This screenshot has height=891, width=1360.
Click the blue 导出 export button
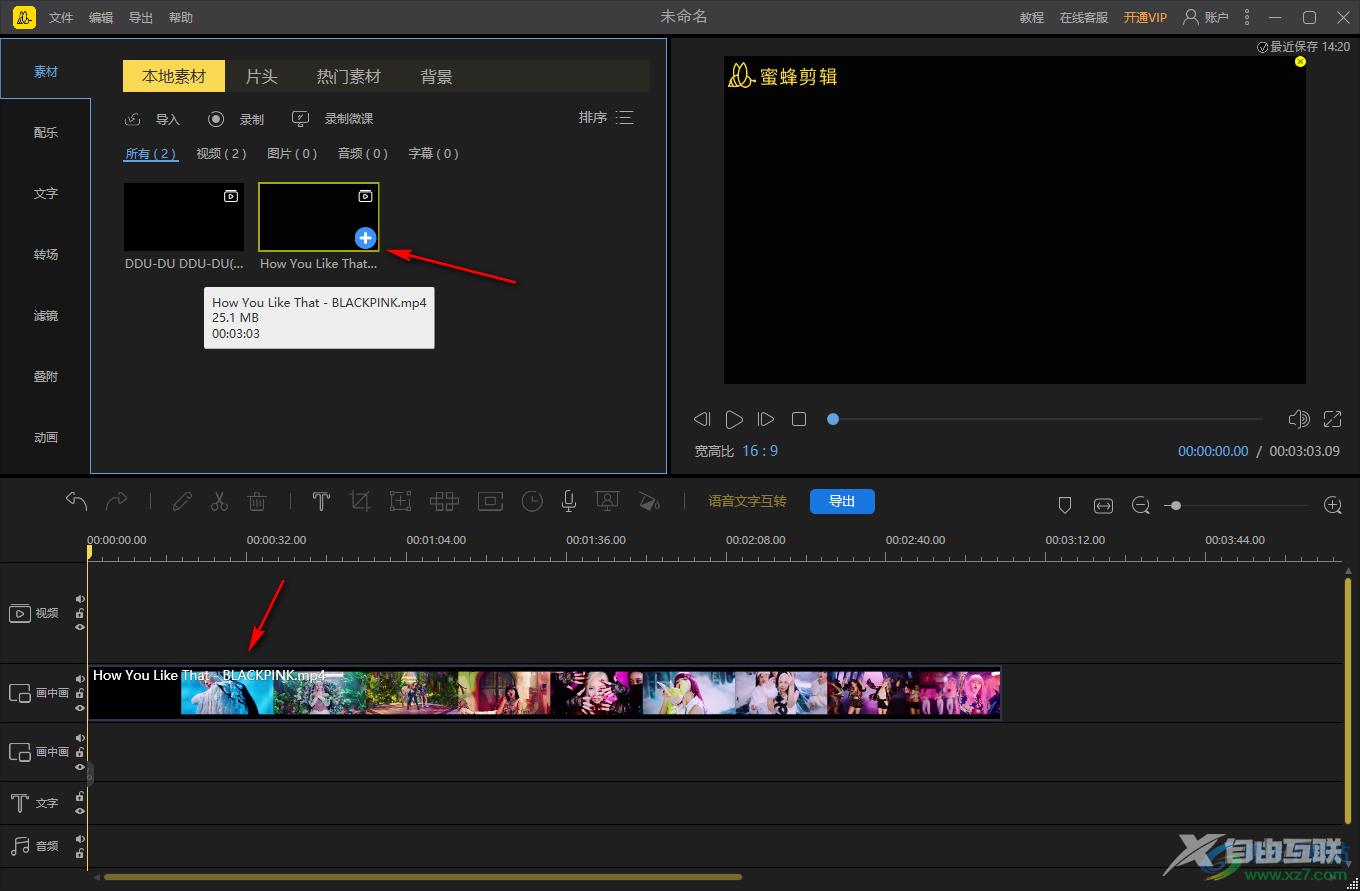[842, 501]
